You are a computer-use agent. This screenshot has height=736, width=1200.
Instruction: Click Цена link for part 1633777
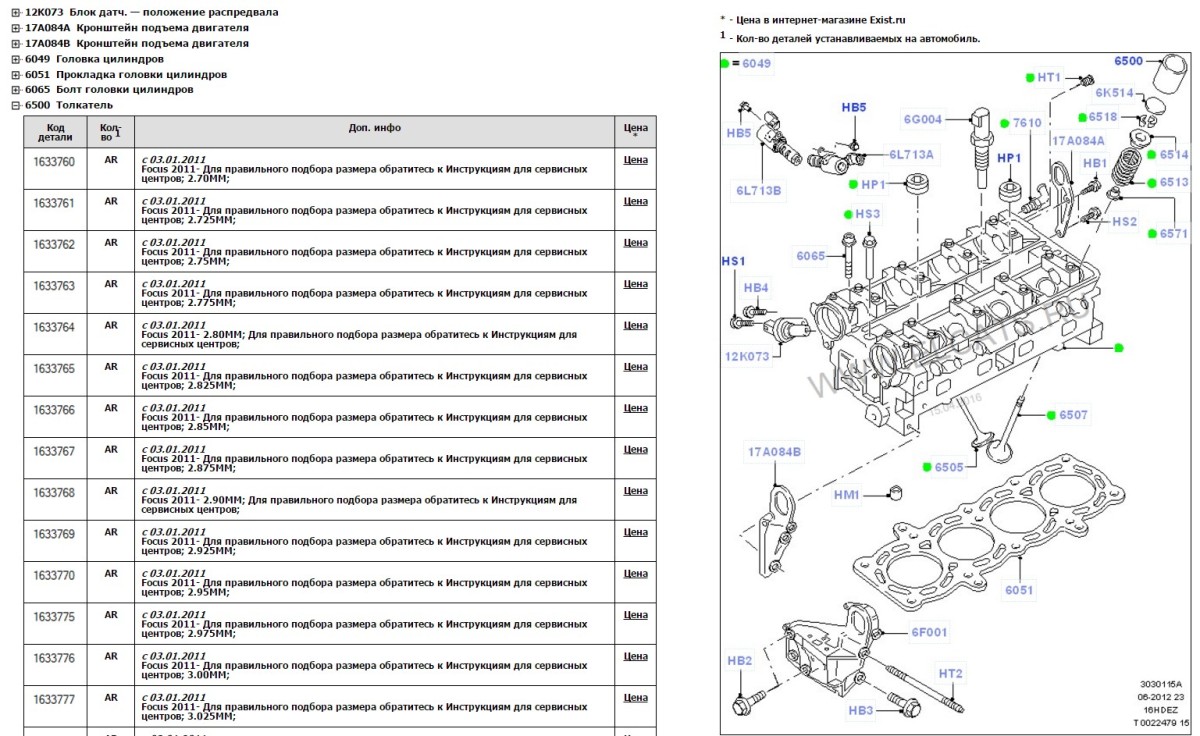(x=635, y=698)
